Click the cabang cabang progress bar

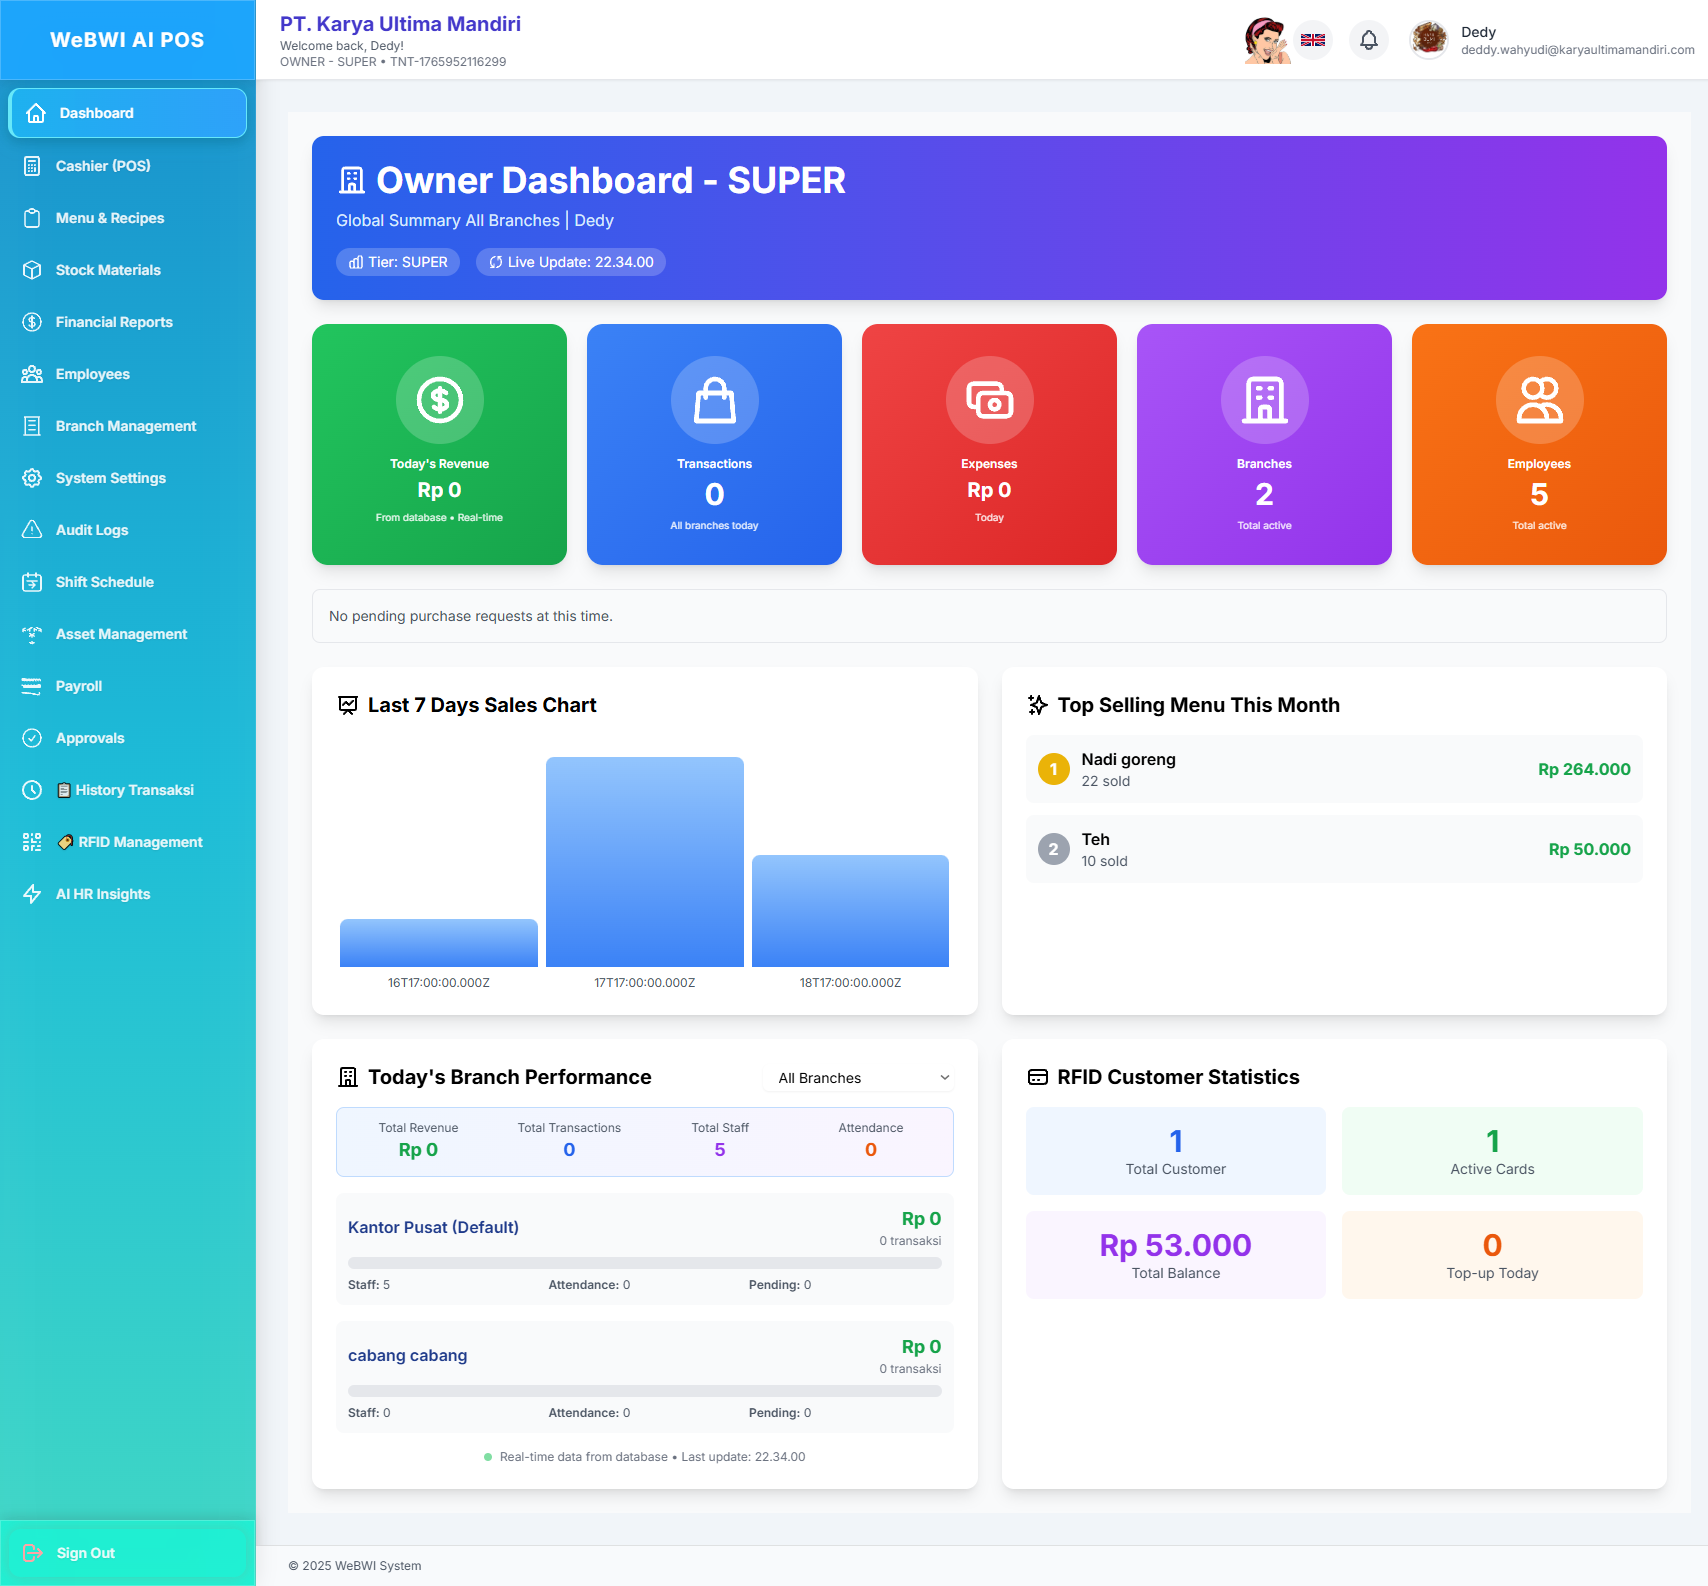click(x=643, y=1390)
